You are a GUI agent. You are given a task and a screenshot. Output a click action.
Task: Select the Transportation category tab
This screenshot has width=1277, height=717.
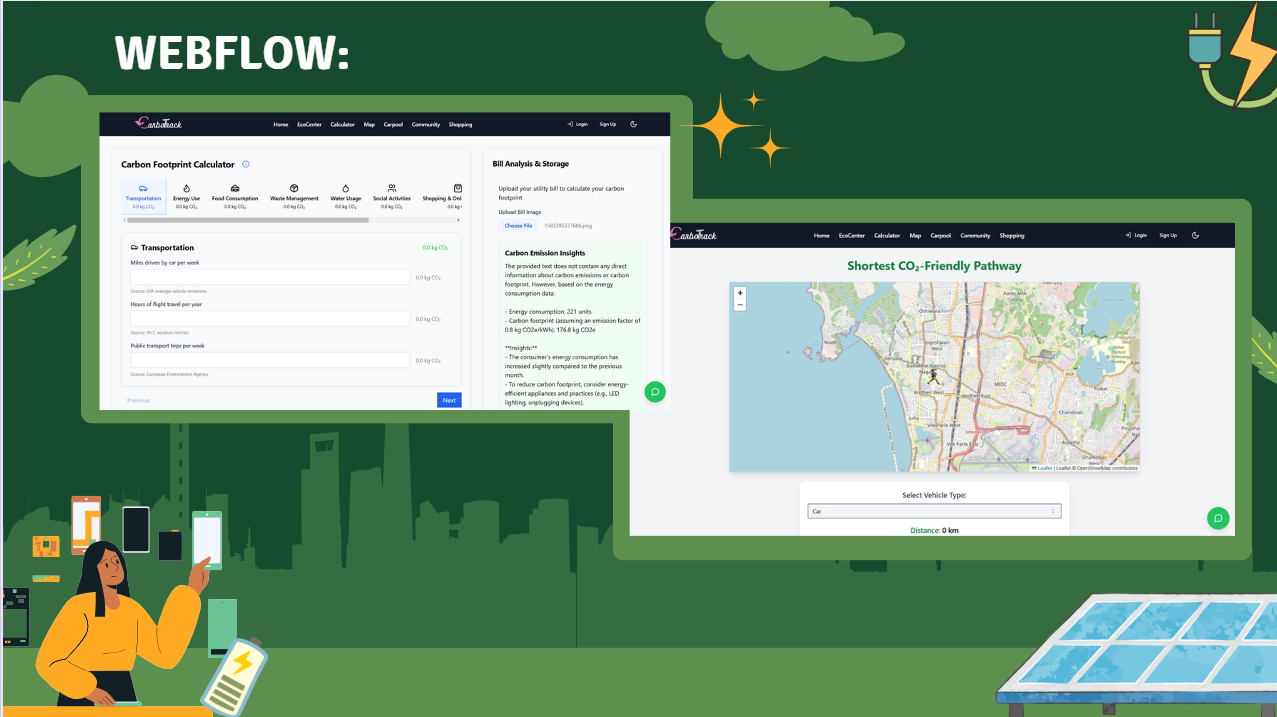tap(143, 197)
